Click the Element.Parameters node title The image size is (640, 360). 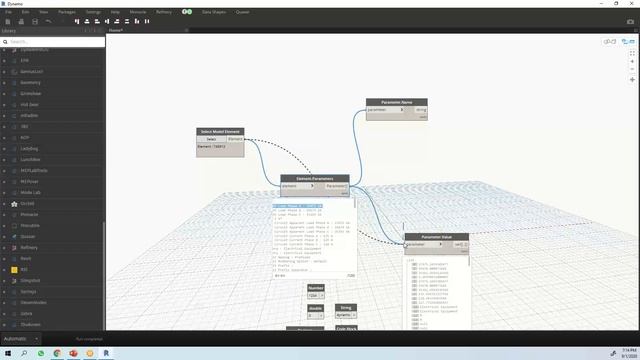[x=315, y=178]
